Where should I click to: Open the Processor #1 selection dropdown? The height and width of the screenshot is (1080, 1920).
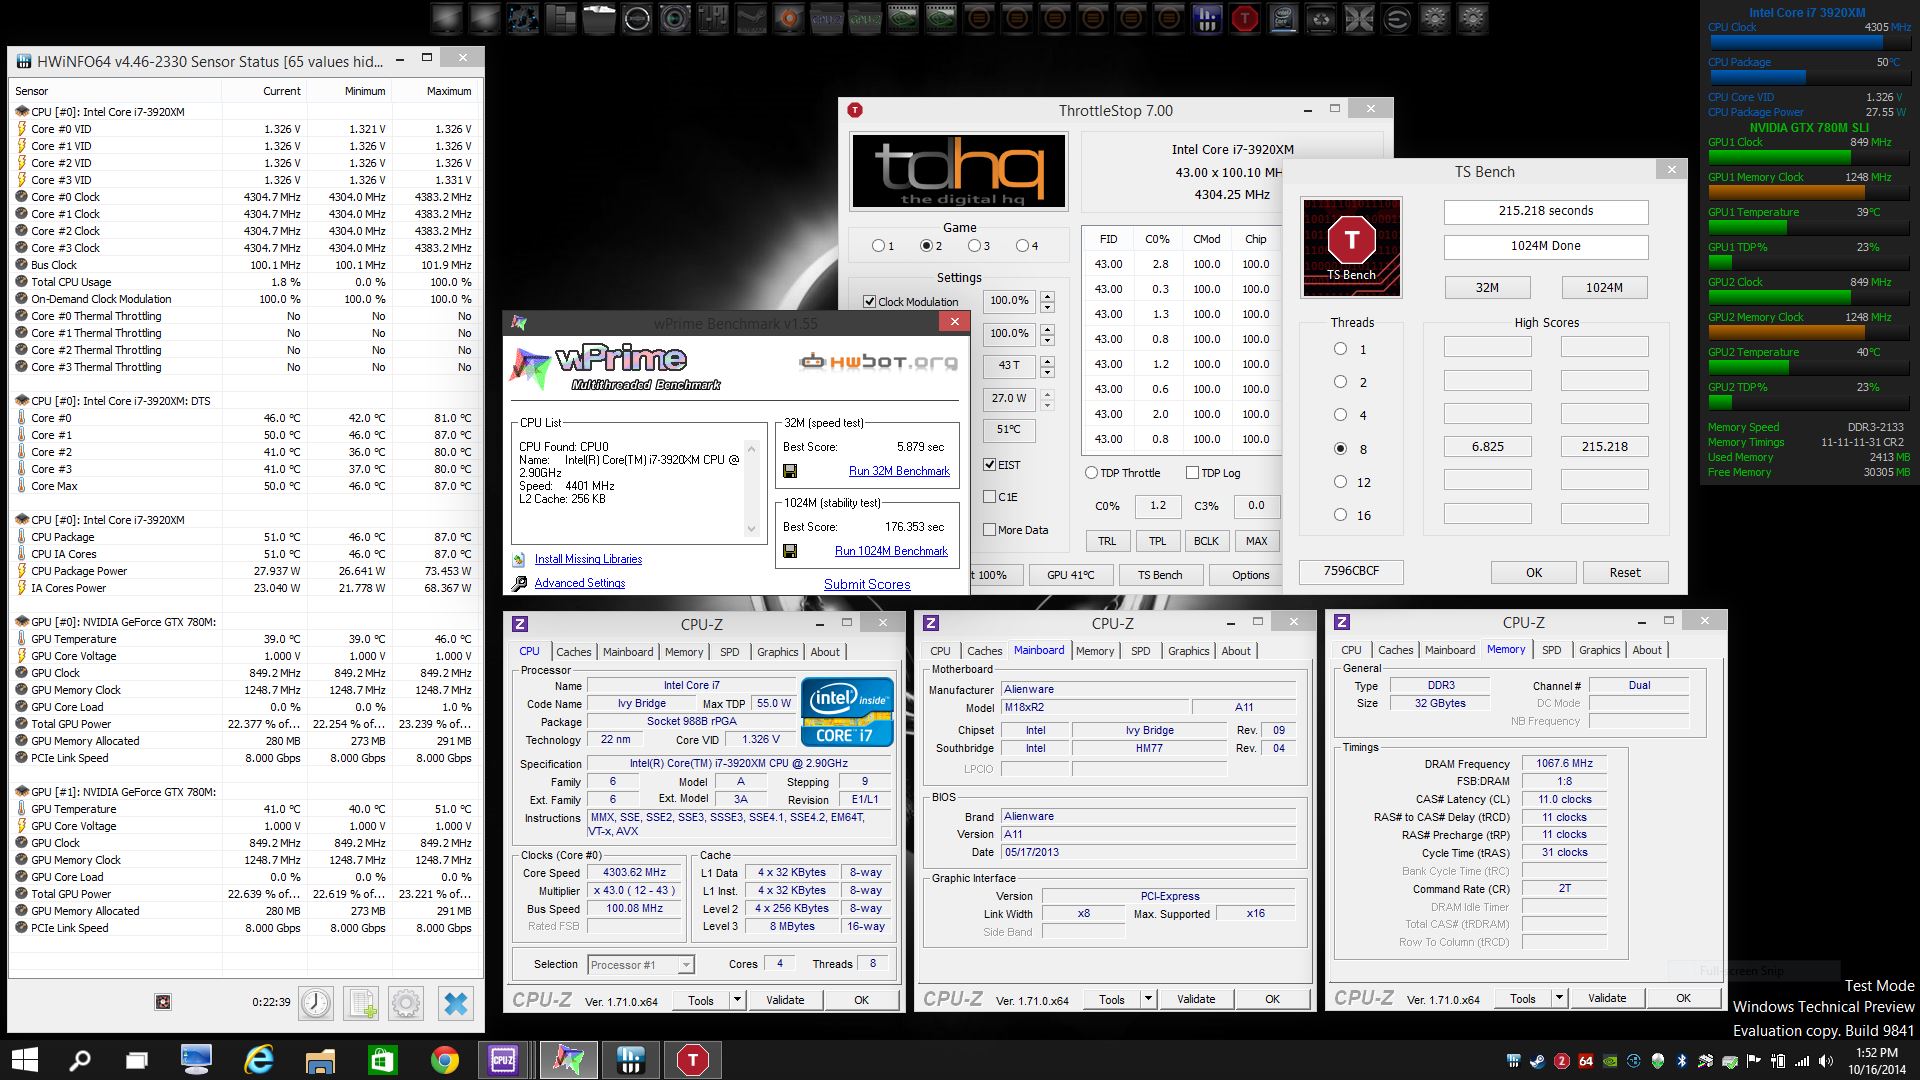point(686,965)
